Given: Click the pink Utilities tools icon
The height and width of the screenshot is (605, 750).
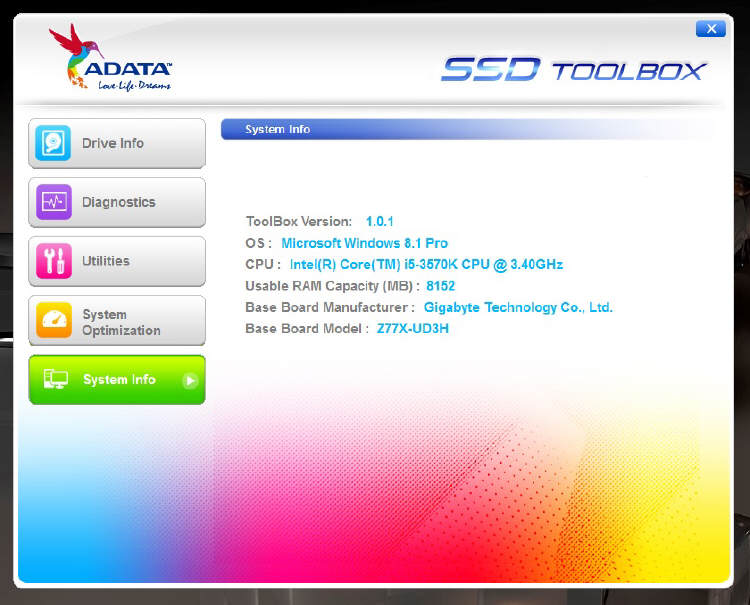Looking at the screenshot, I should (54, 261).
